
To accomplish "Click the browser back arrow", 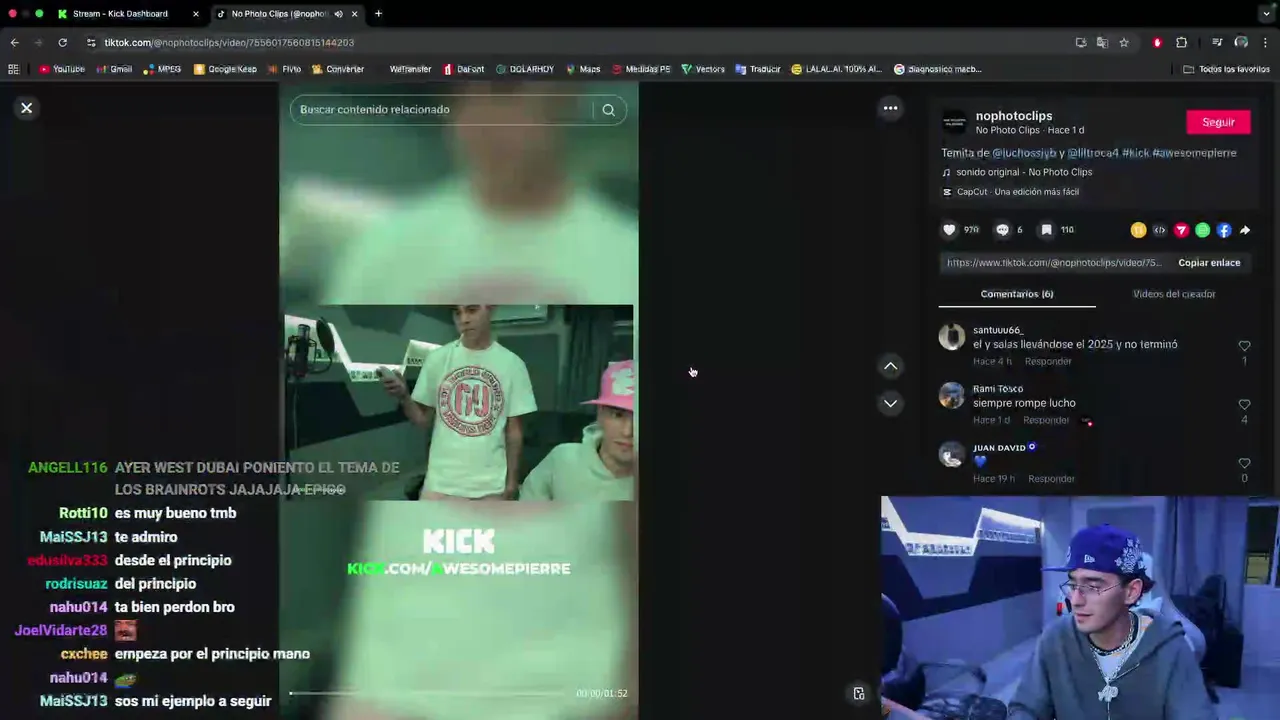I will pyautogui.click(x=14, y=43).
